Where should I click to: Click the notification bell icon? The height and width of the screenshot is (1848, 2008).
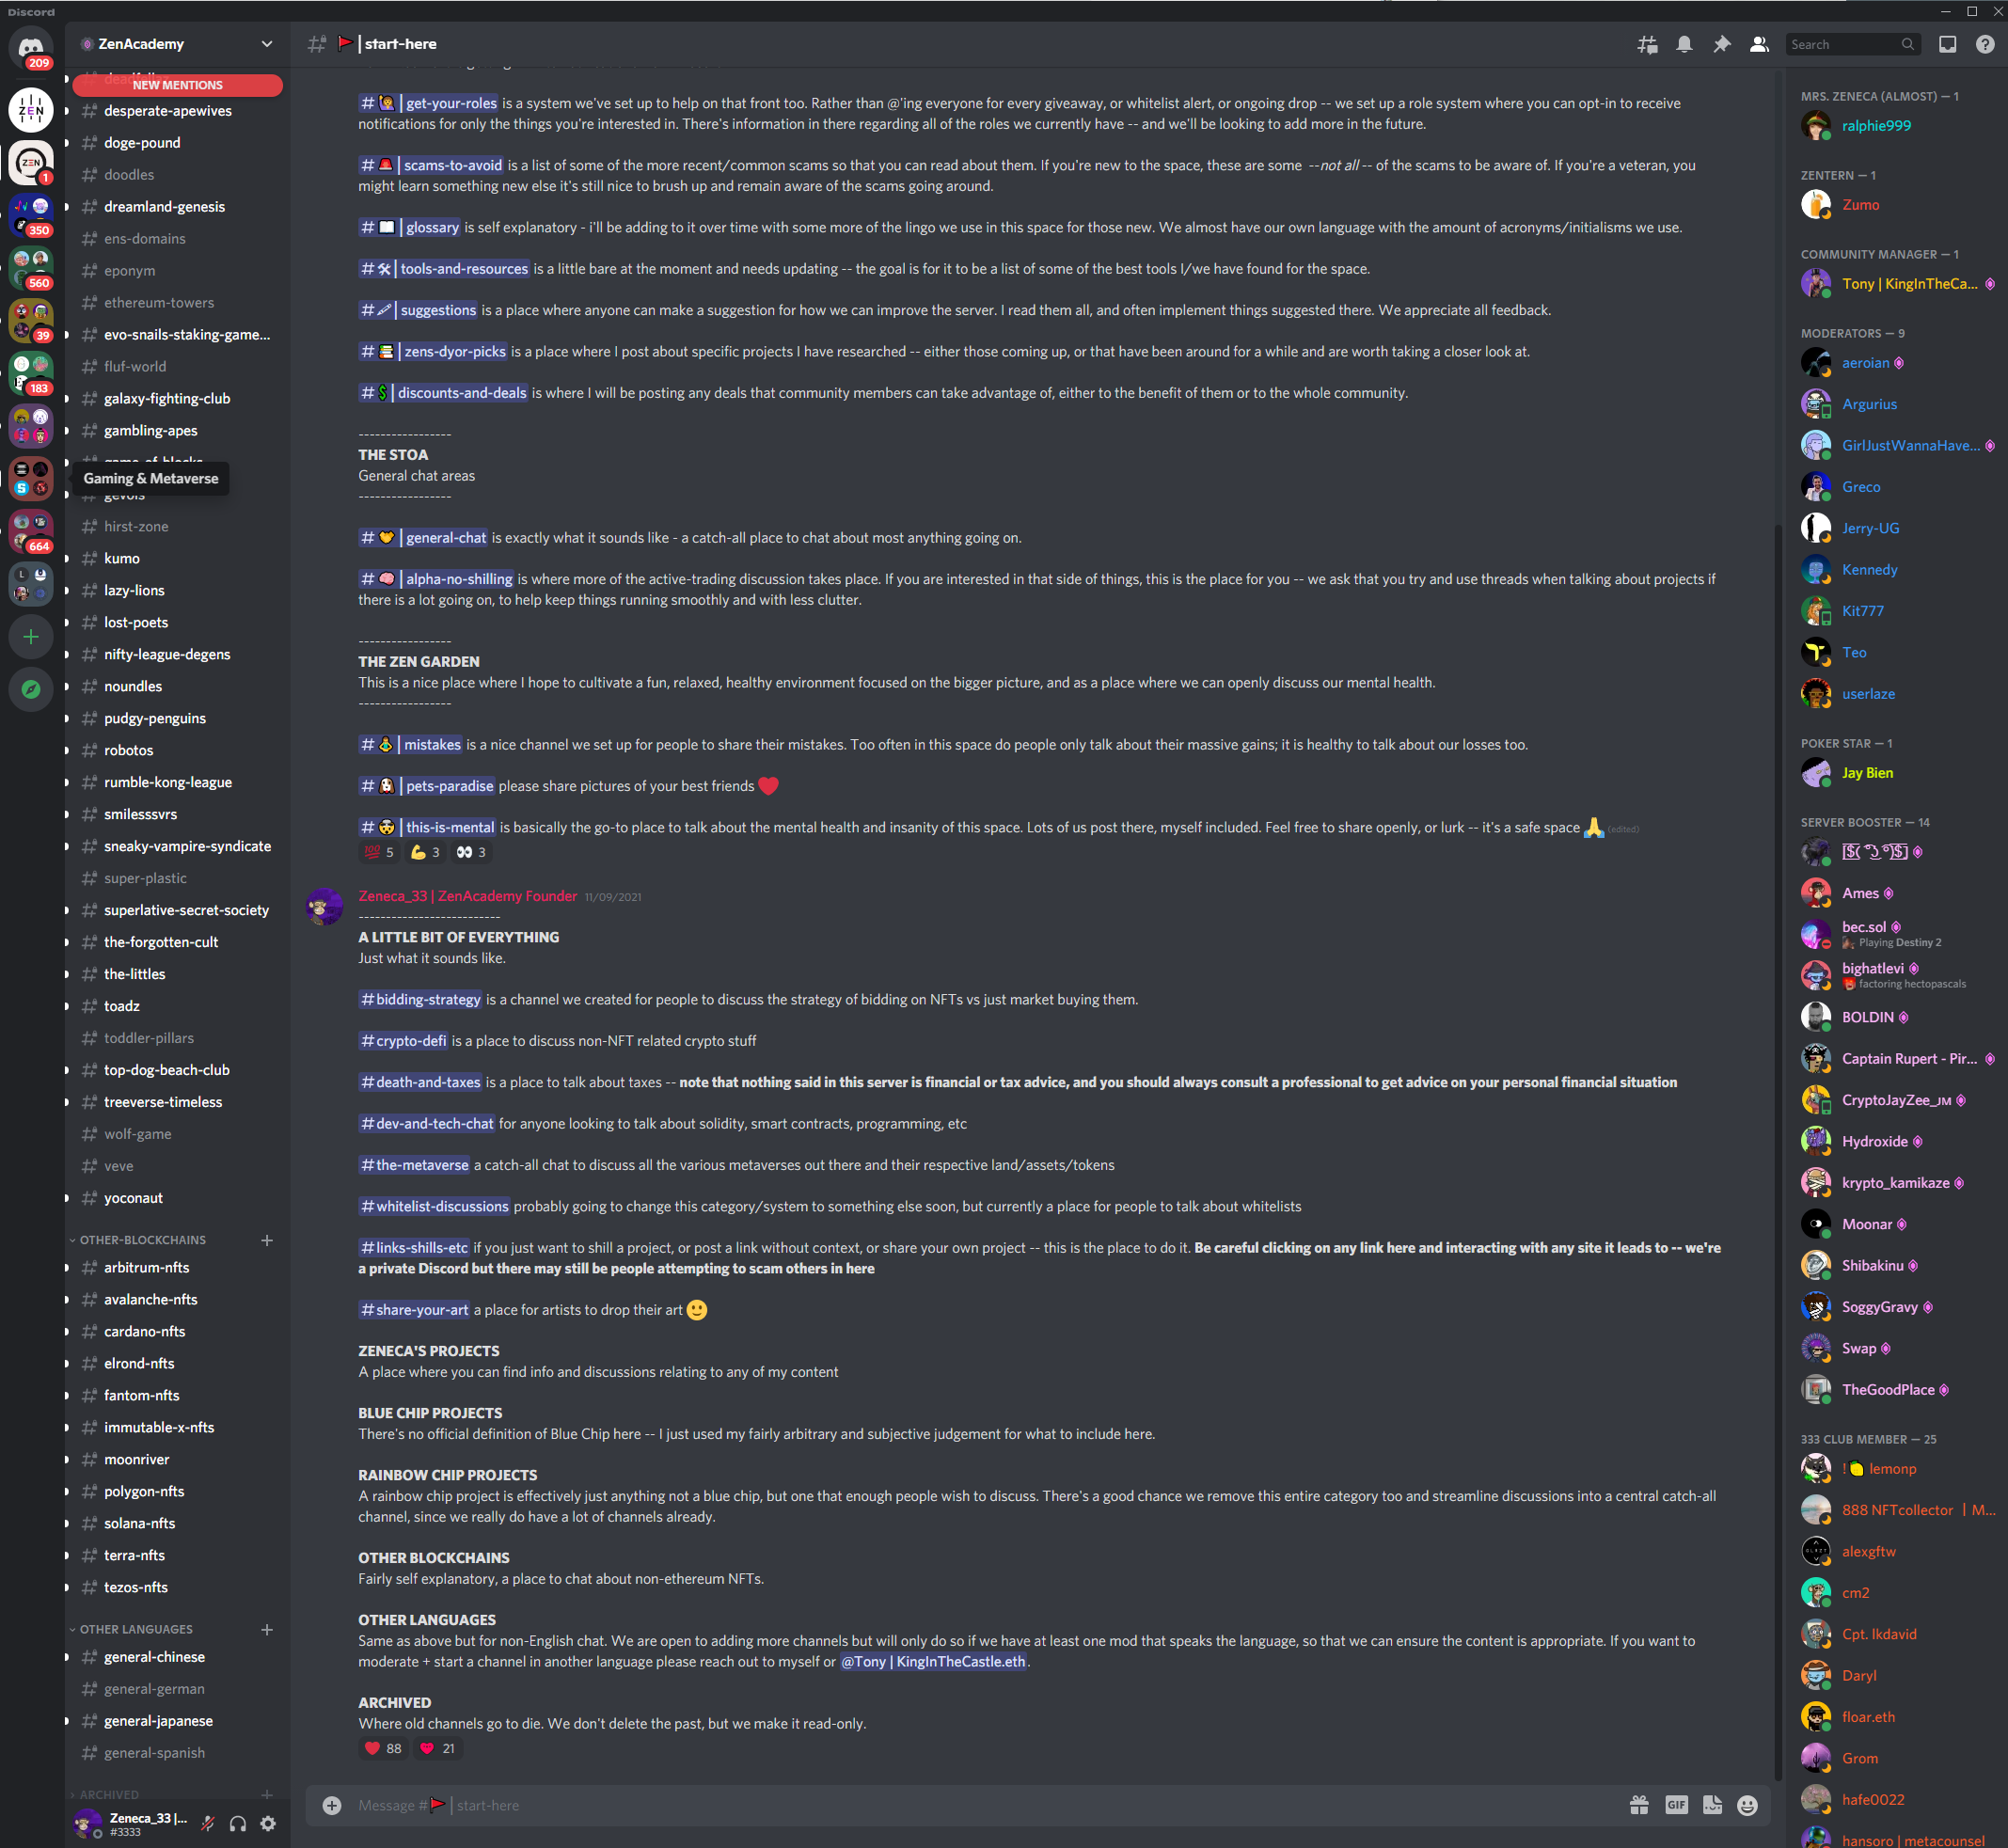[1683, 43]
